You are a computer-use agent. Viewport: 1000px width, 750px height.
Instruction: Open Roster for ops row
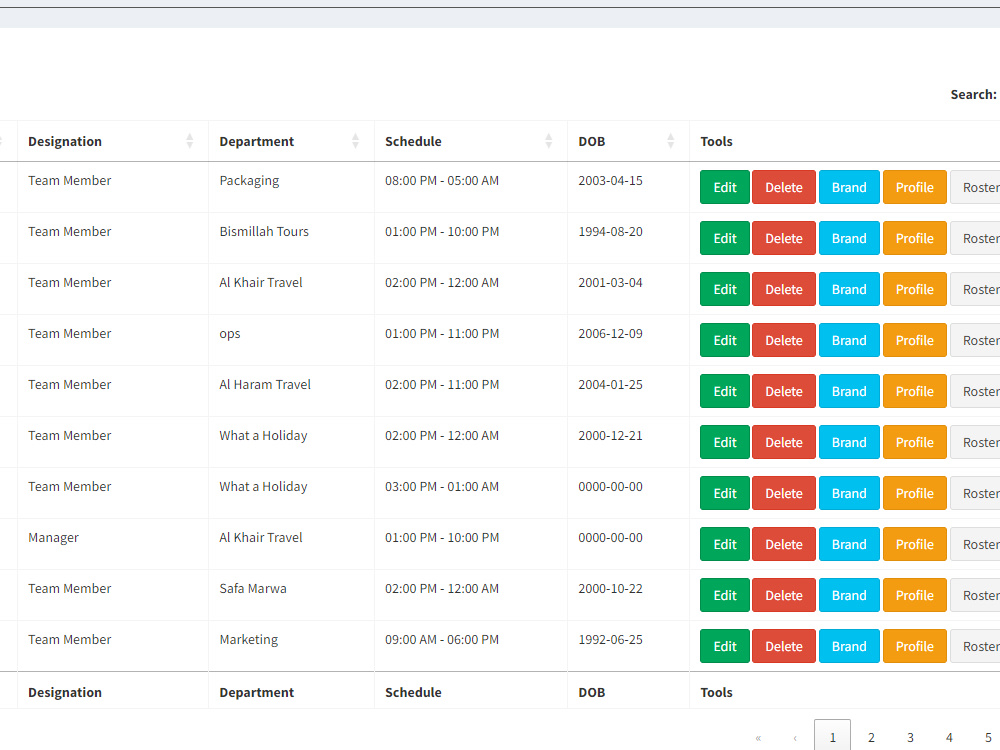(976, 340)
